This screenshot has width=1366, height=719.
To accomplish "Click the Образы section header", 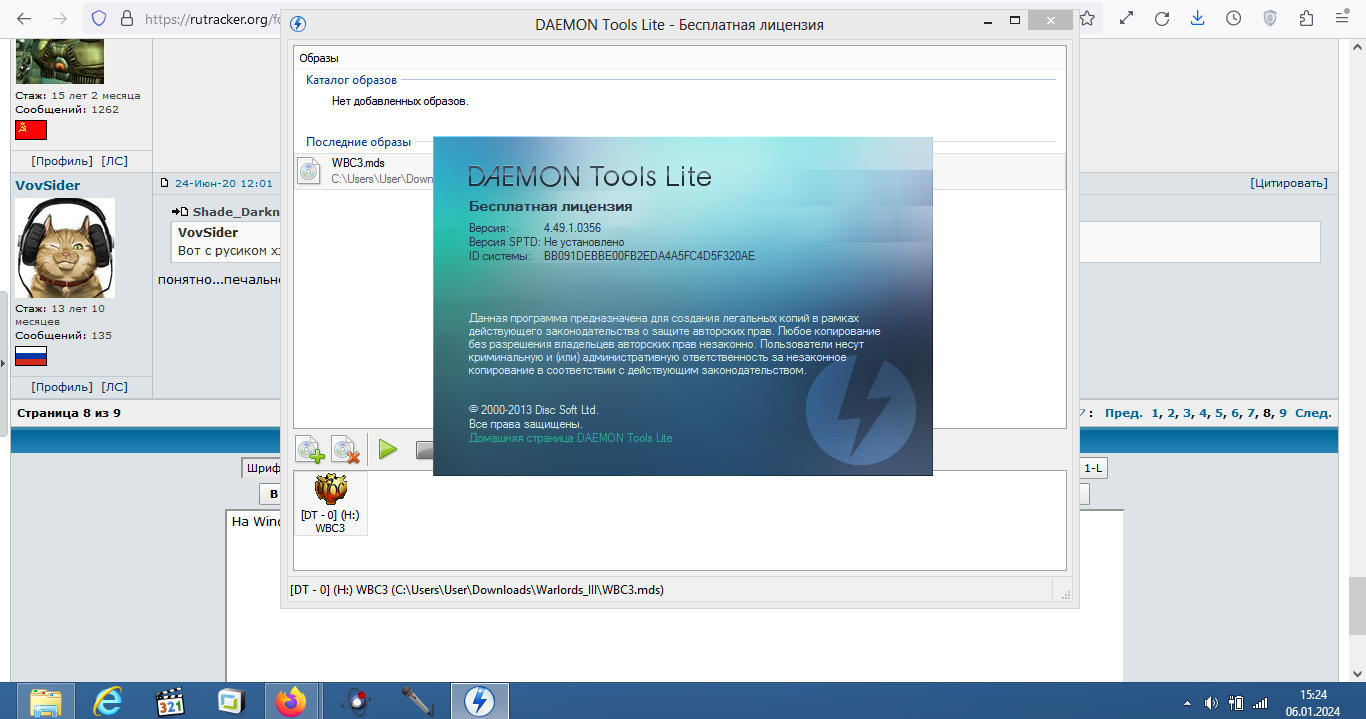I will (319, 58).
